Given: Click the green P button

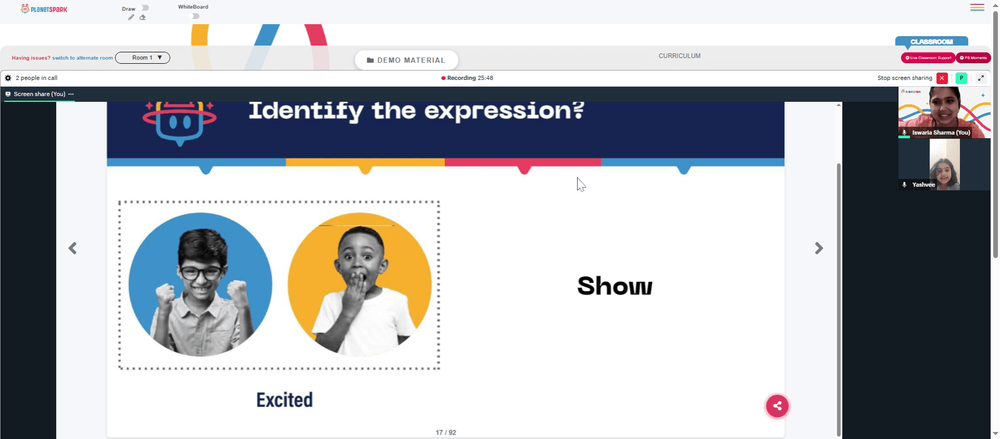Looking at the screenshot, I should (x=961, y=78).
